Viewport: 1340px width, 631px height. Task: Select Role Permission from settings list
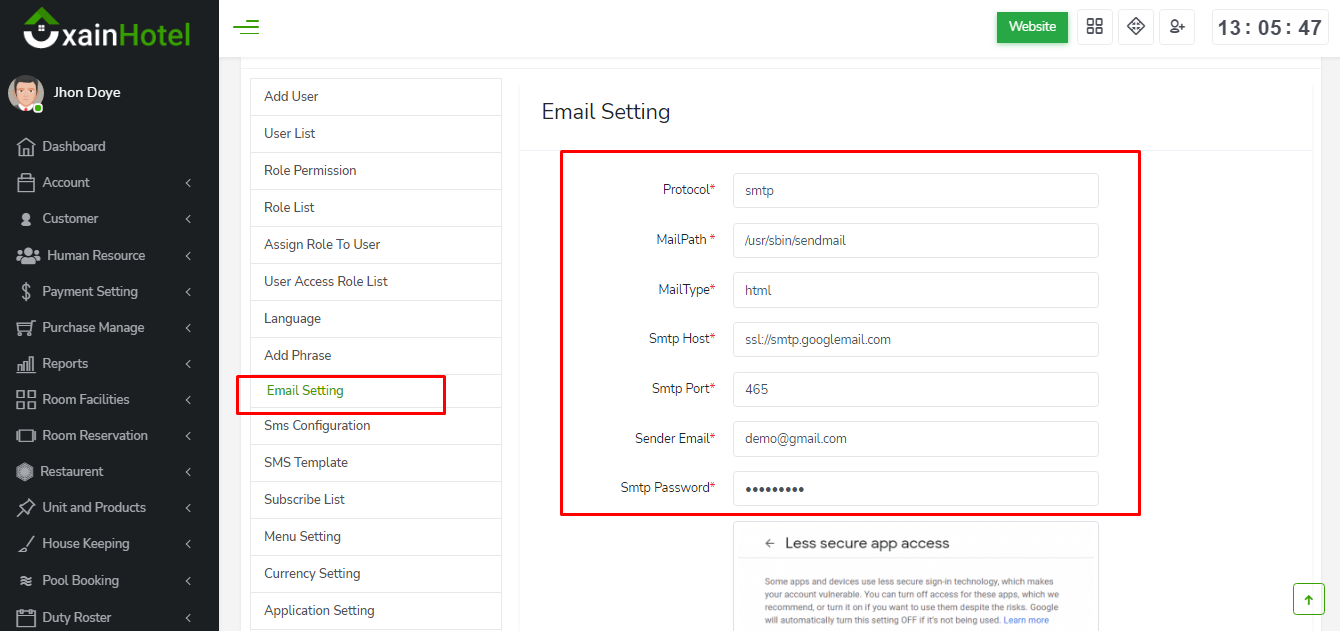310,171
